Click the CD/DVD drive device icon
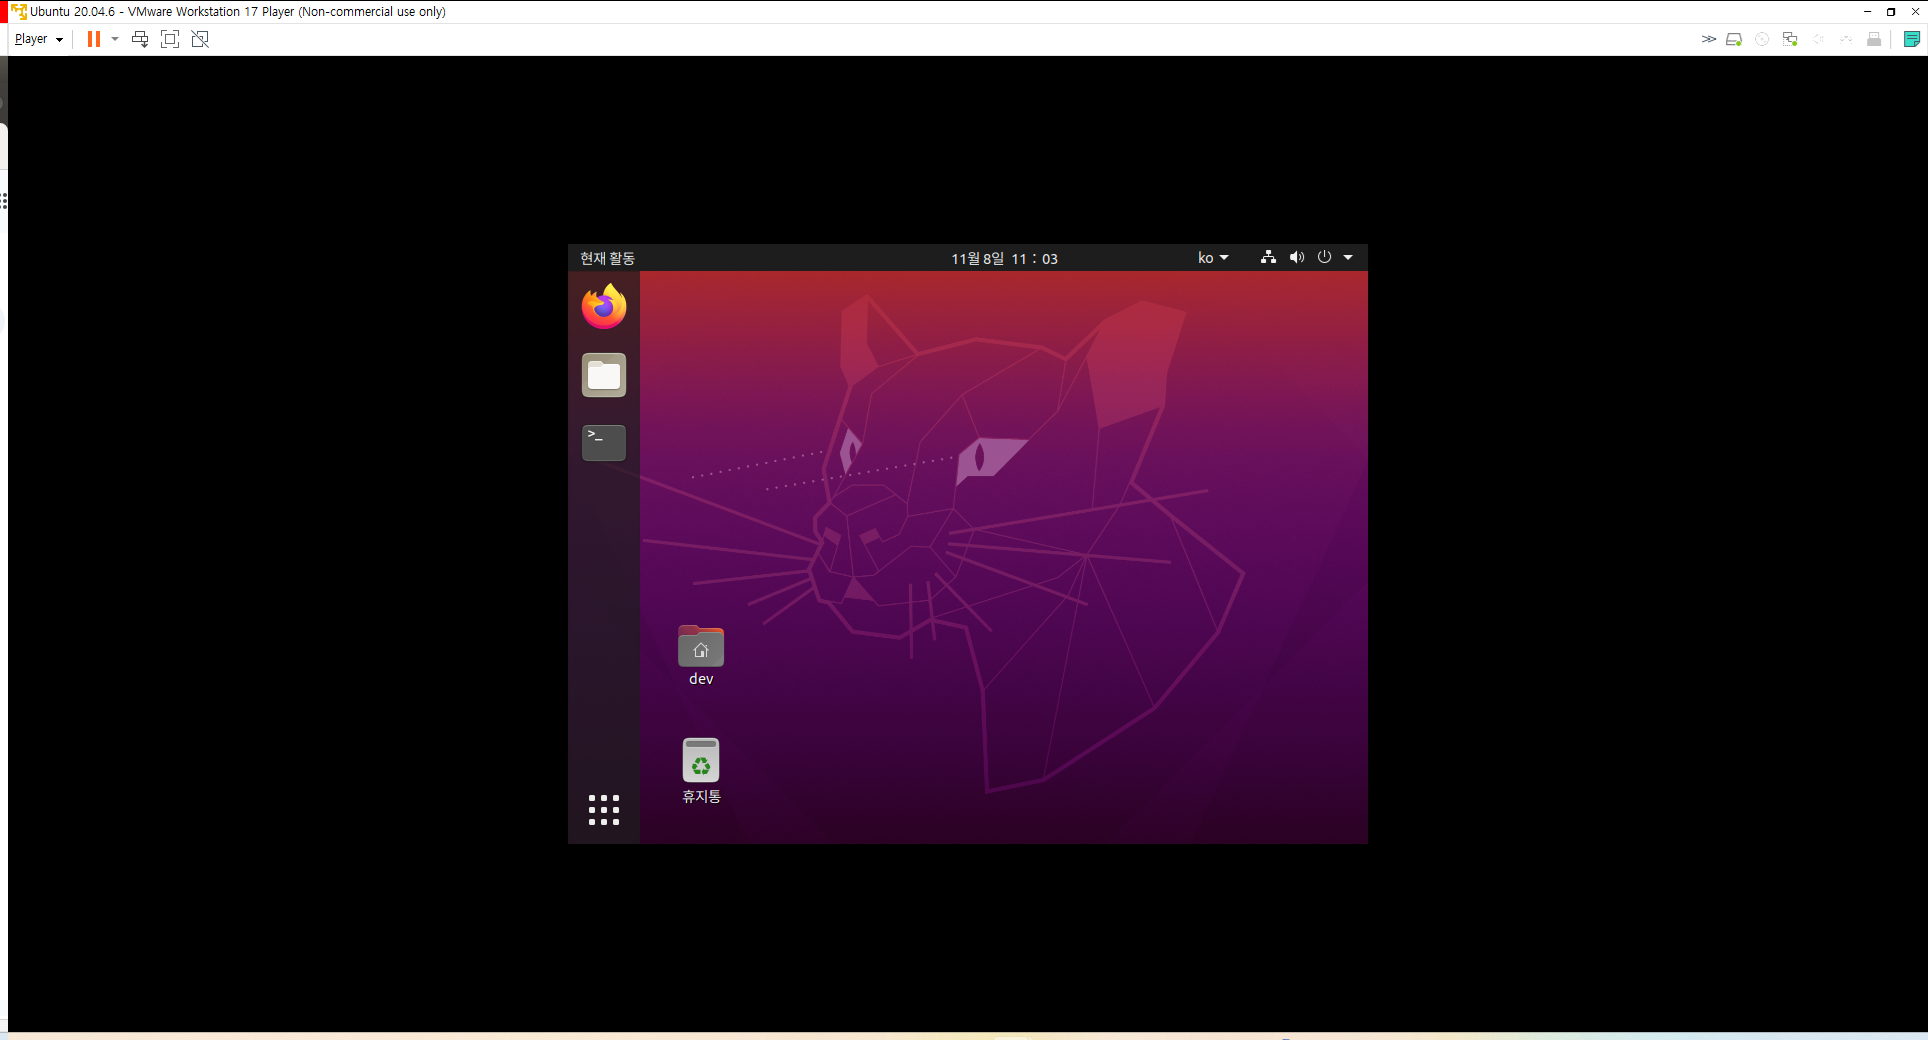1928x1040 pixels. pyautogui.click(x=1762, y=39)
